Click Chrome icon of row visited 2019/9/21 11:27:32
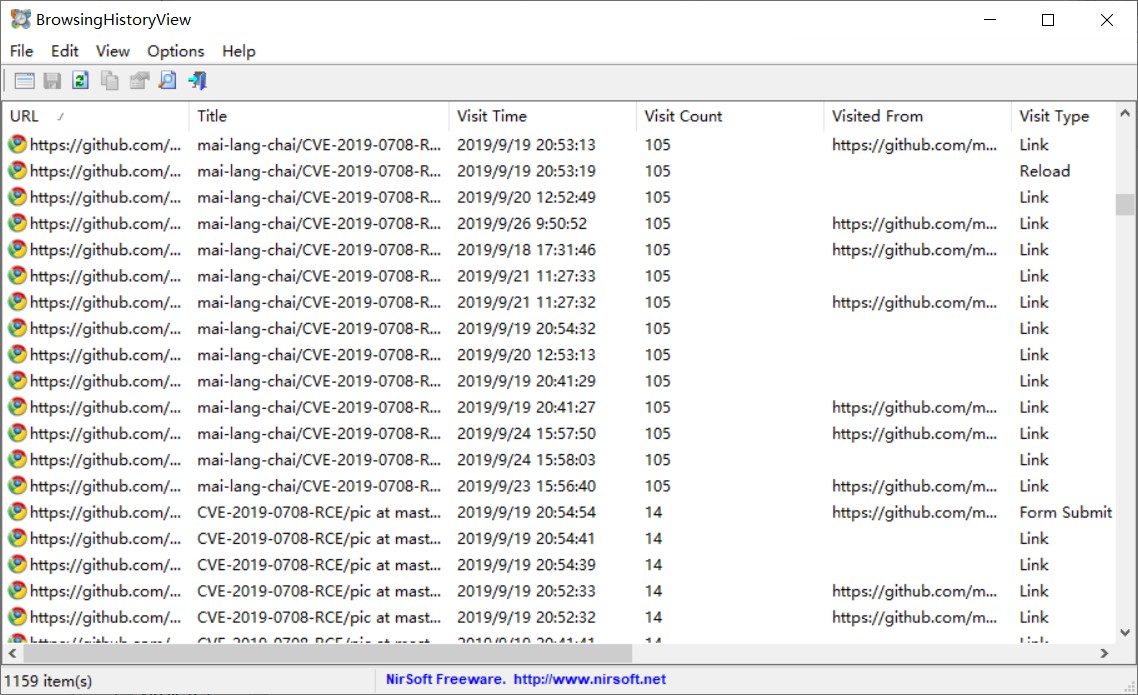This screenshot has width=1138, height=695. 17,302
